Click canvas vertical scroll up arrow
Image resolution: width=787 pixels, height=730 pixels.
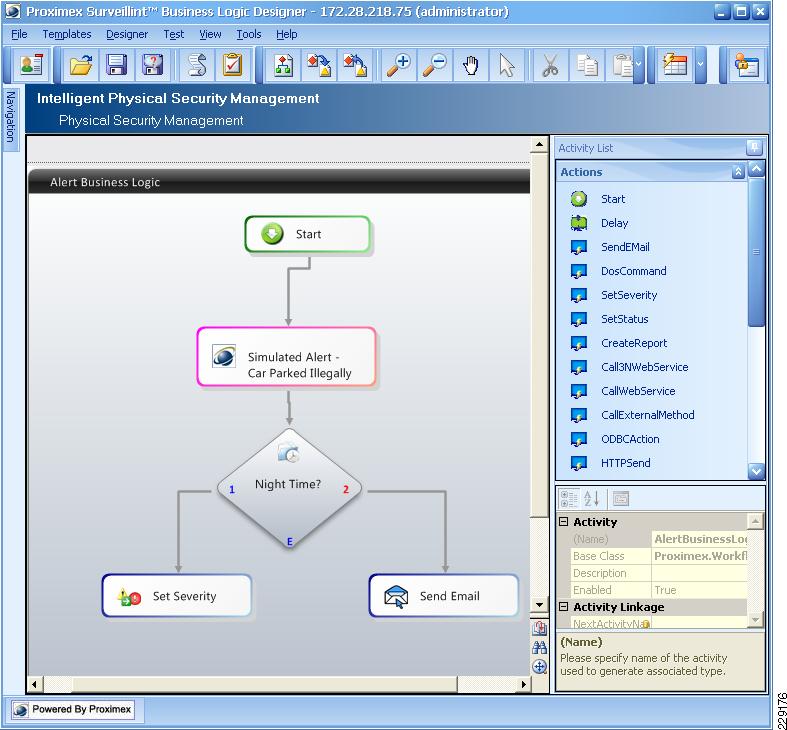point(540,145)
